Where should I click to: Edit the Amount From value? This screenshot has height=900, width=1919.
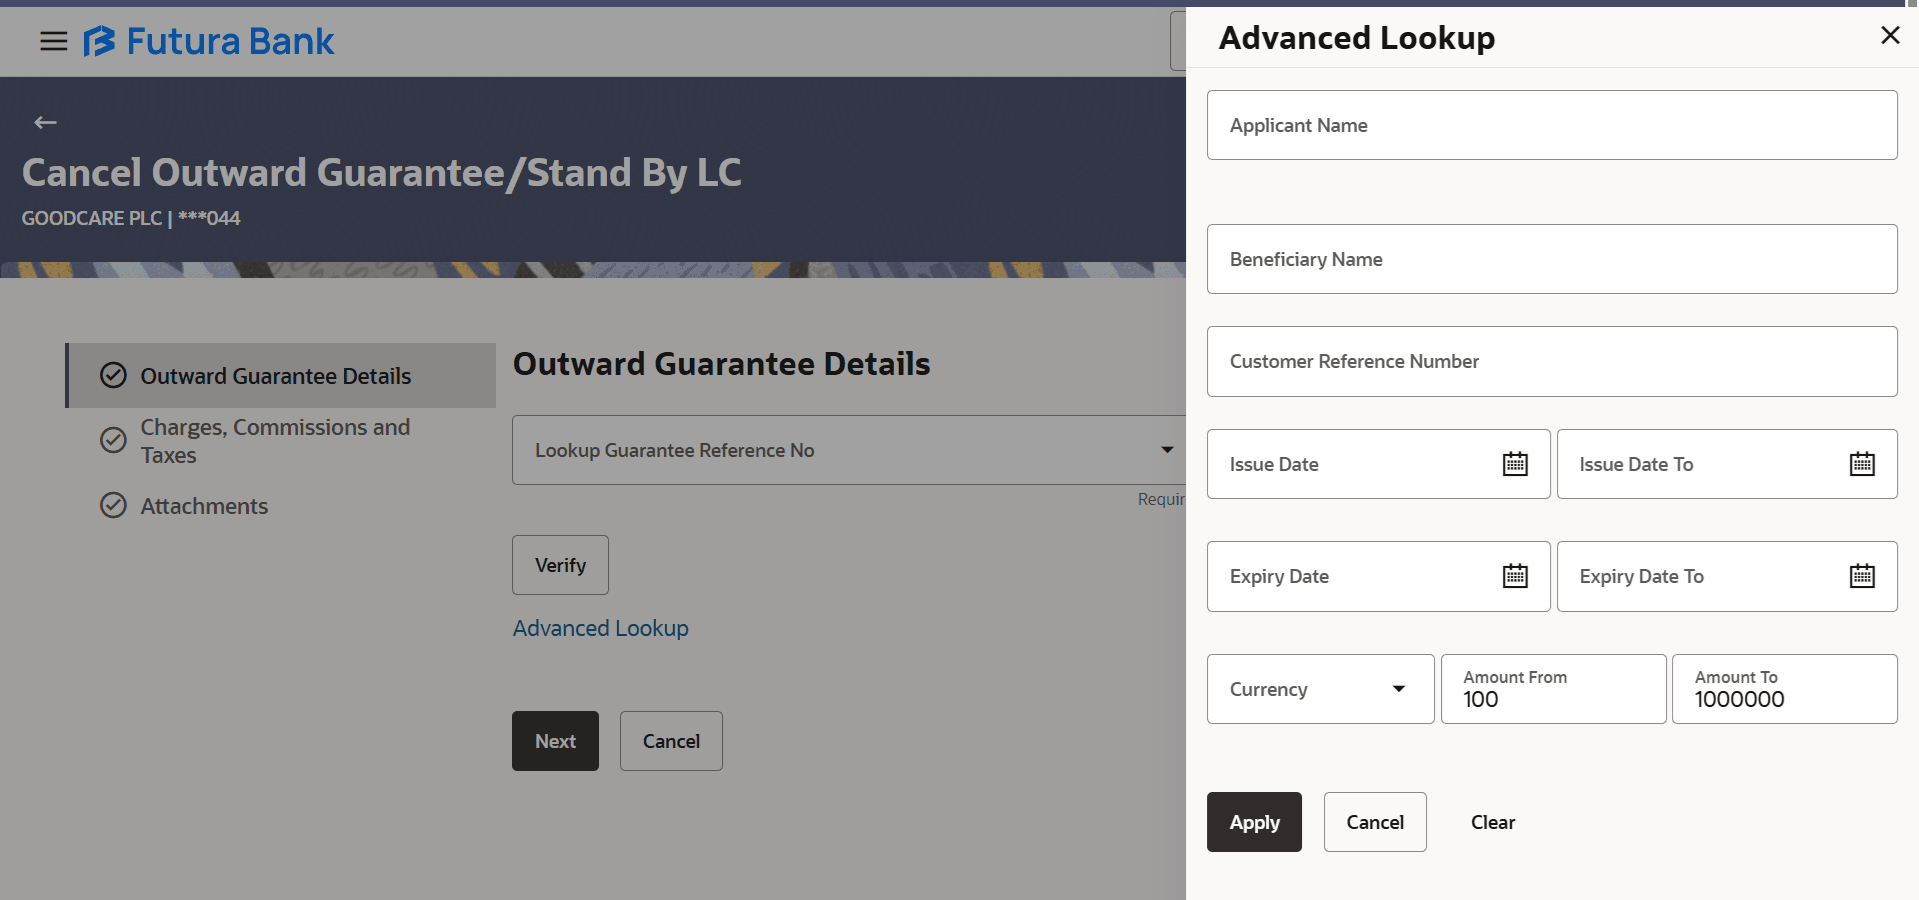(x=1552, y=699)
